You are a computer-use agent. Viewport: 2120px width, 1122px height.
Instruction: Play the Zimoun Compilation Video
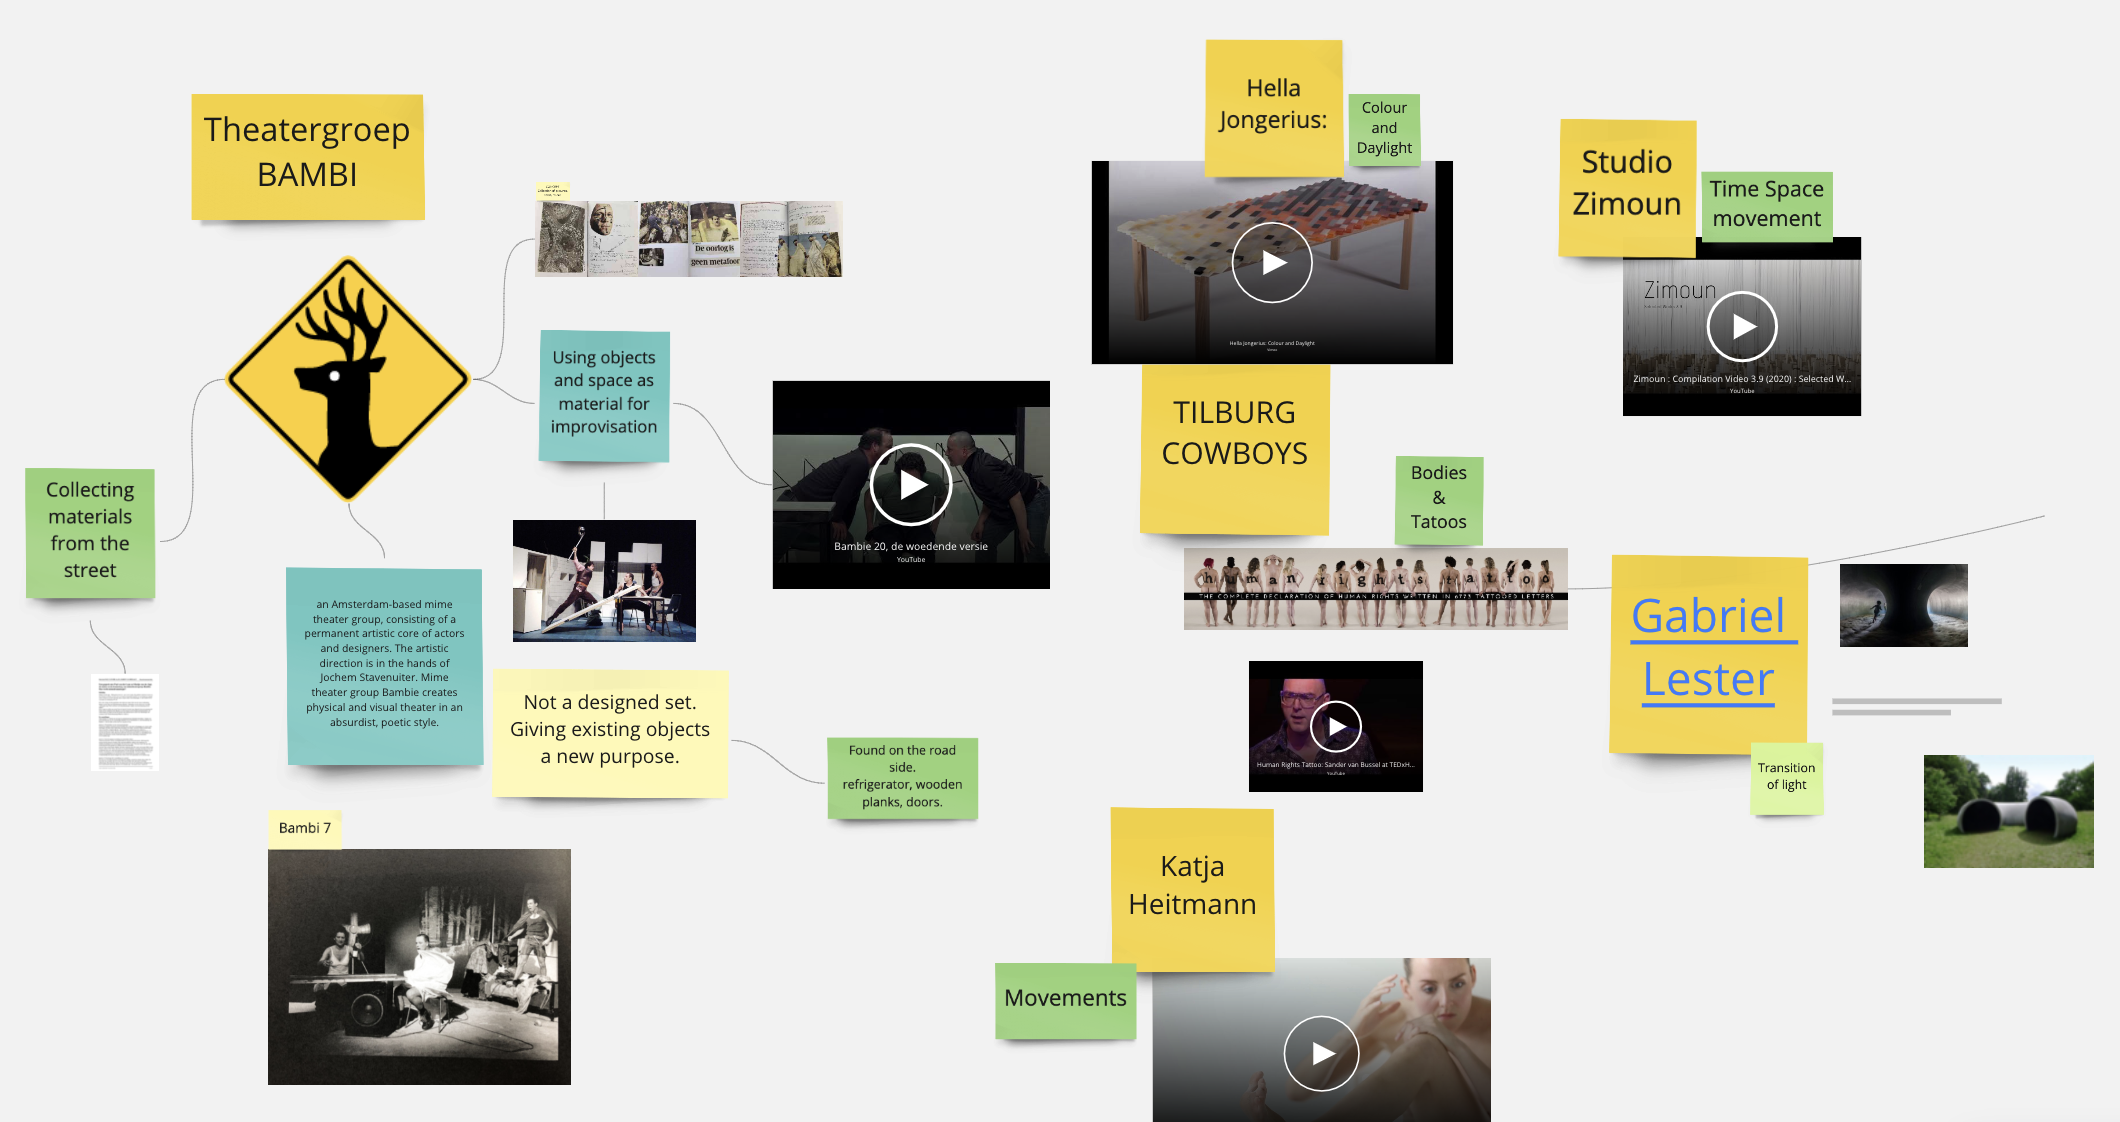tap(1741, 326)
